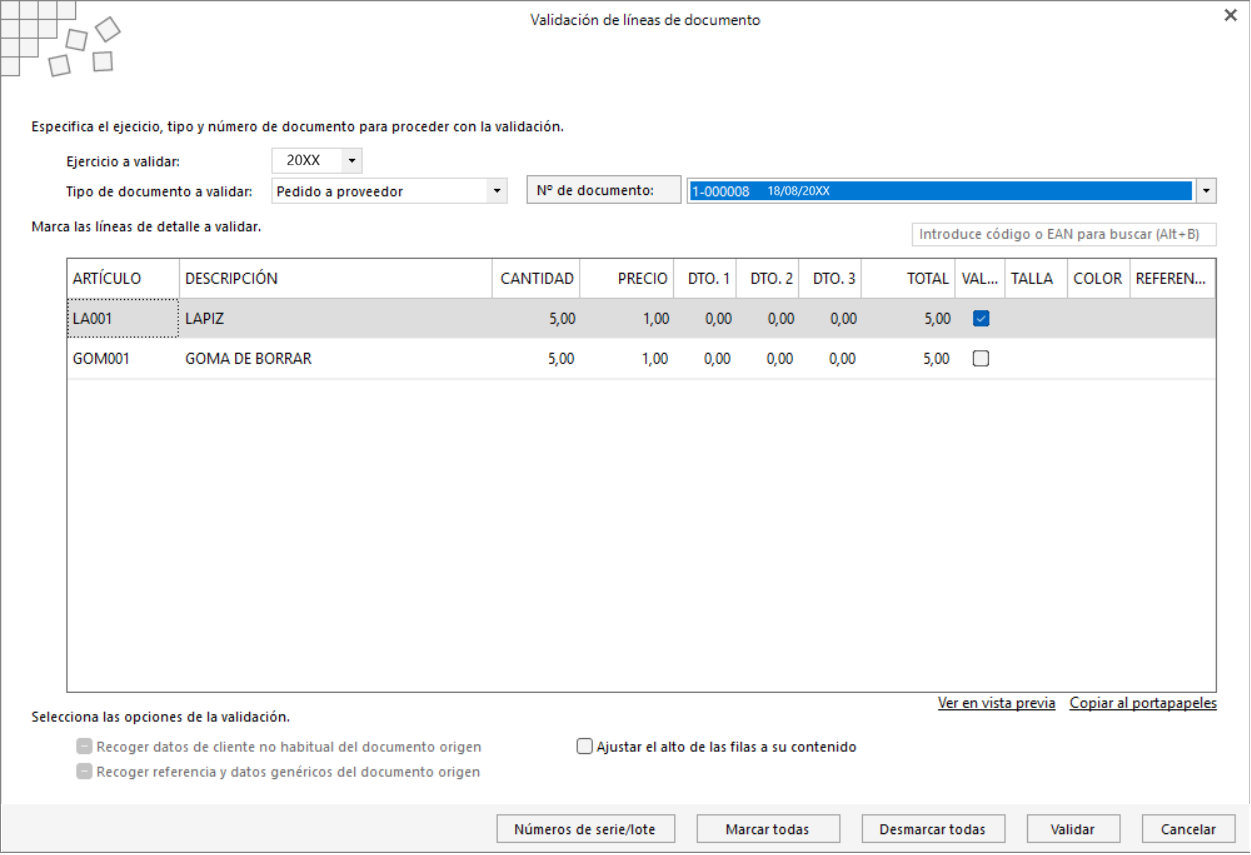This screenshot has height=855, width=1251.
Task: Click the DTO. 1 column header
Action: point(706,279)
